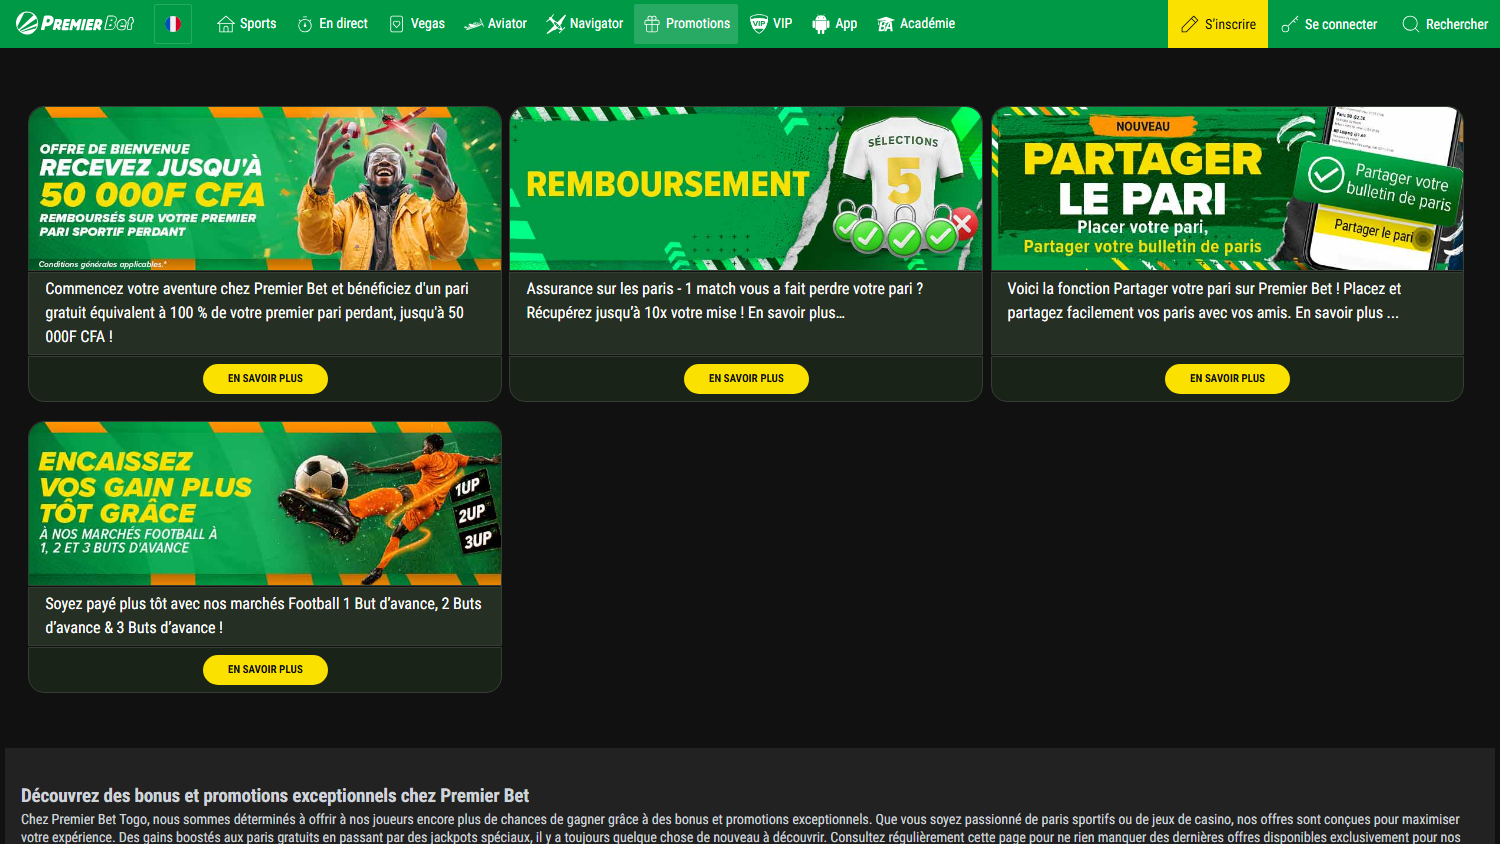Open the Rechercher search
Screen dimensions: 1500x844
(1445, 24)
